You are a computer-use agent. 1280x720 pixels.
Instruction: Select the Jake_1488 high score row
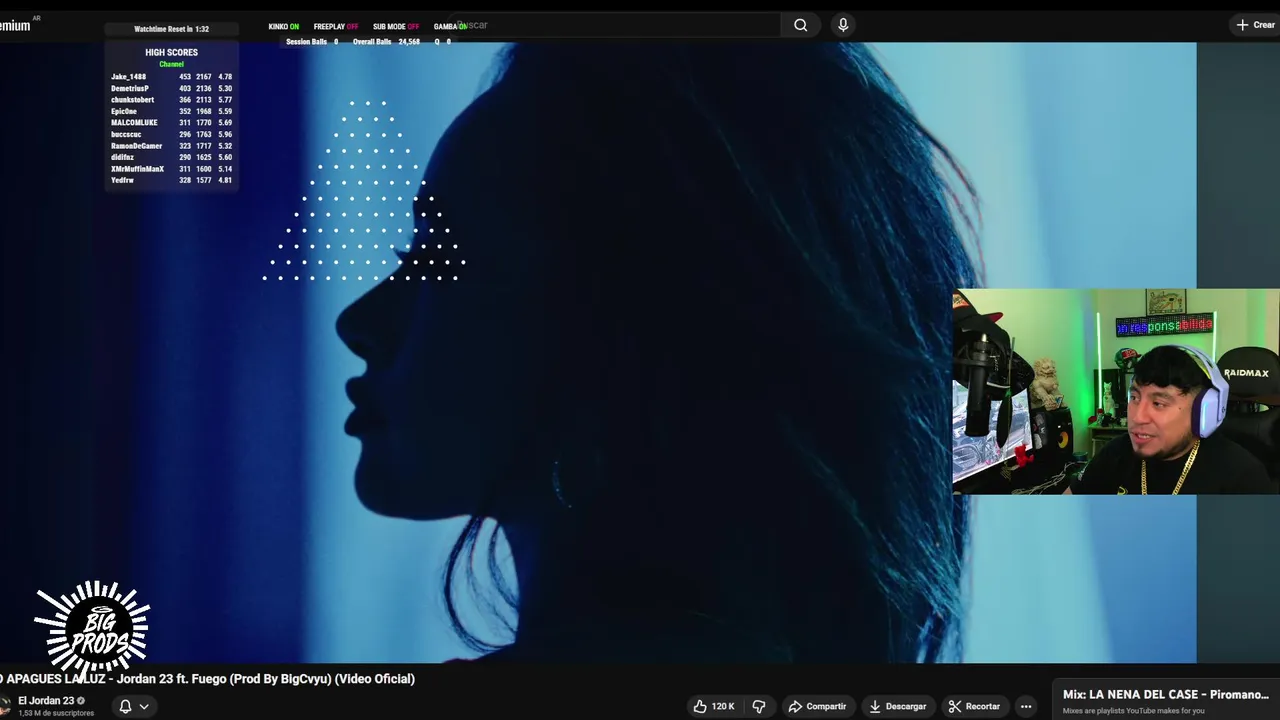point(171,77)
